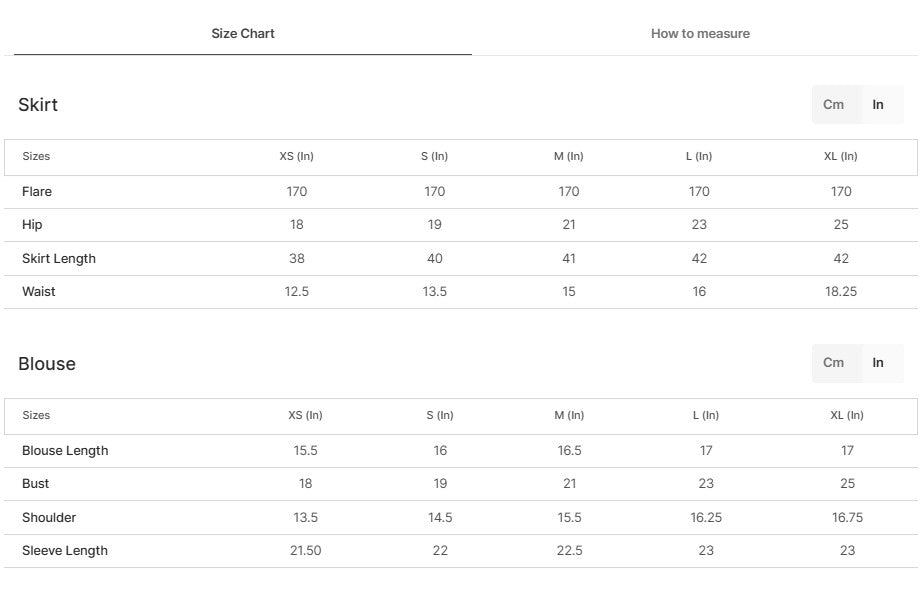Click the Flare row label
Screen dimensions: 923x592
37,192
